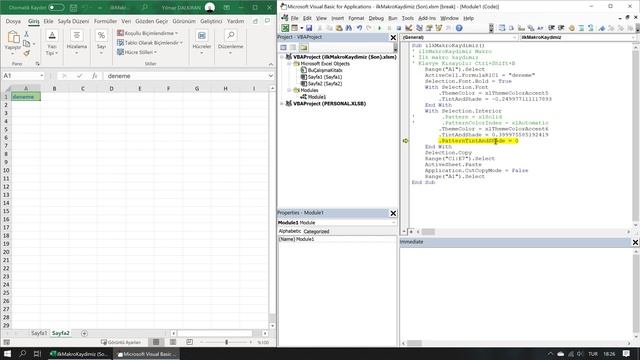The image size is (640, 360).
Task: Switch to the Formüller ribbon tab
Action: (x=105, y=21)
